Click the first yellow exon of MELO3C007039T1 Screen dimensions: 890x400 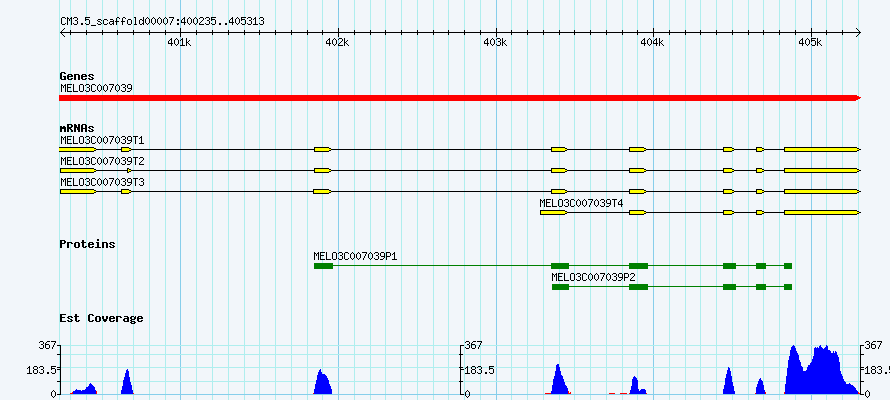coord(78,149)
